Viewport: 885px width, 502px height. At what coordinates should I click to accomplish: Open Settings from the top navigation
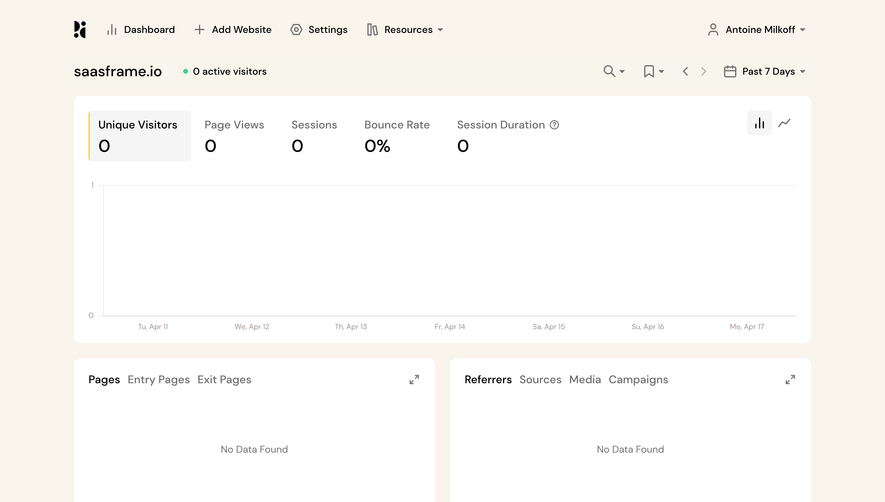319,29
